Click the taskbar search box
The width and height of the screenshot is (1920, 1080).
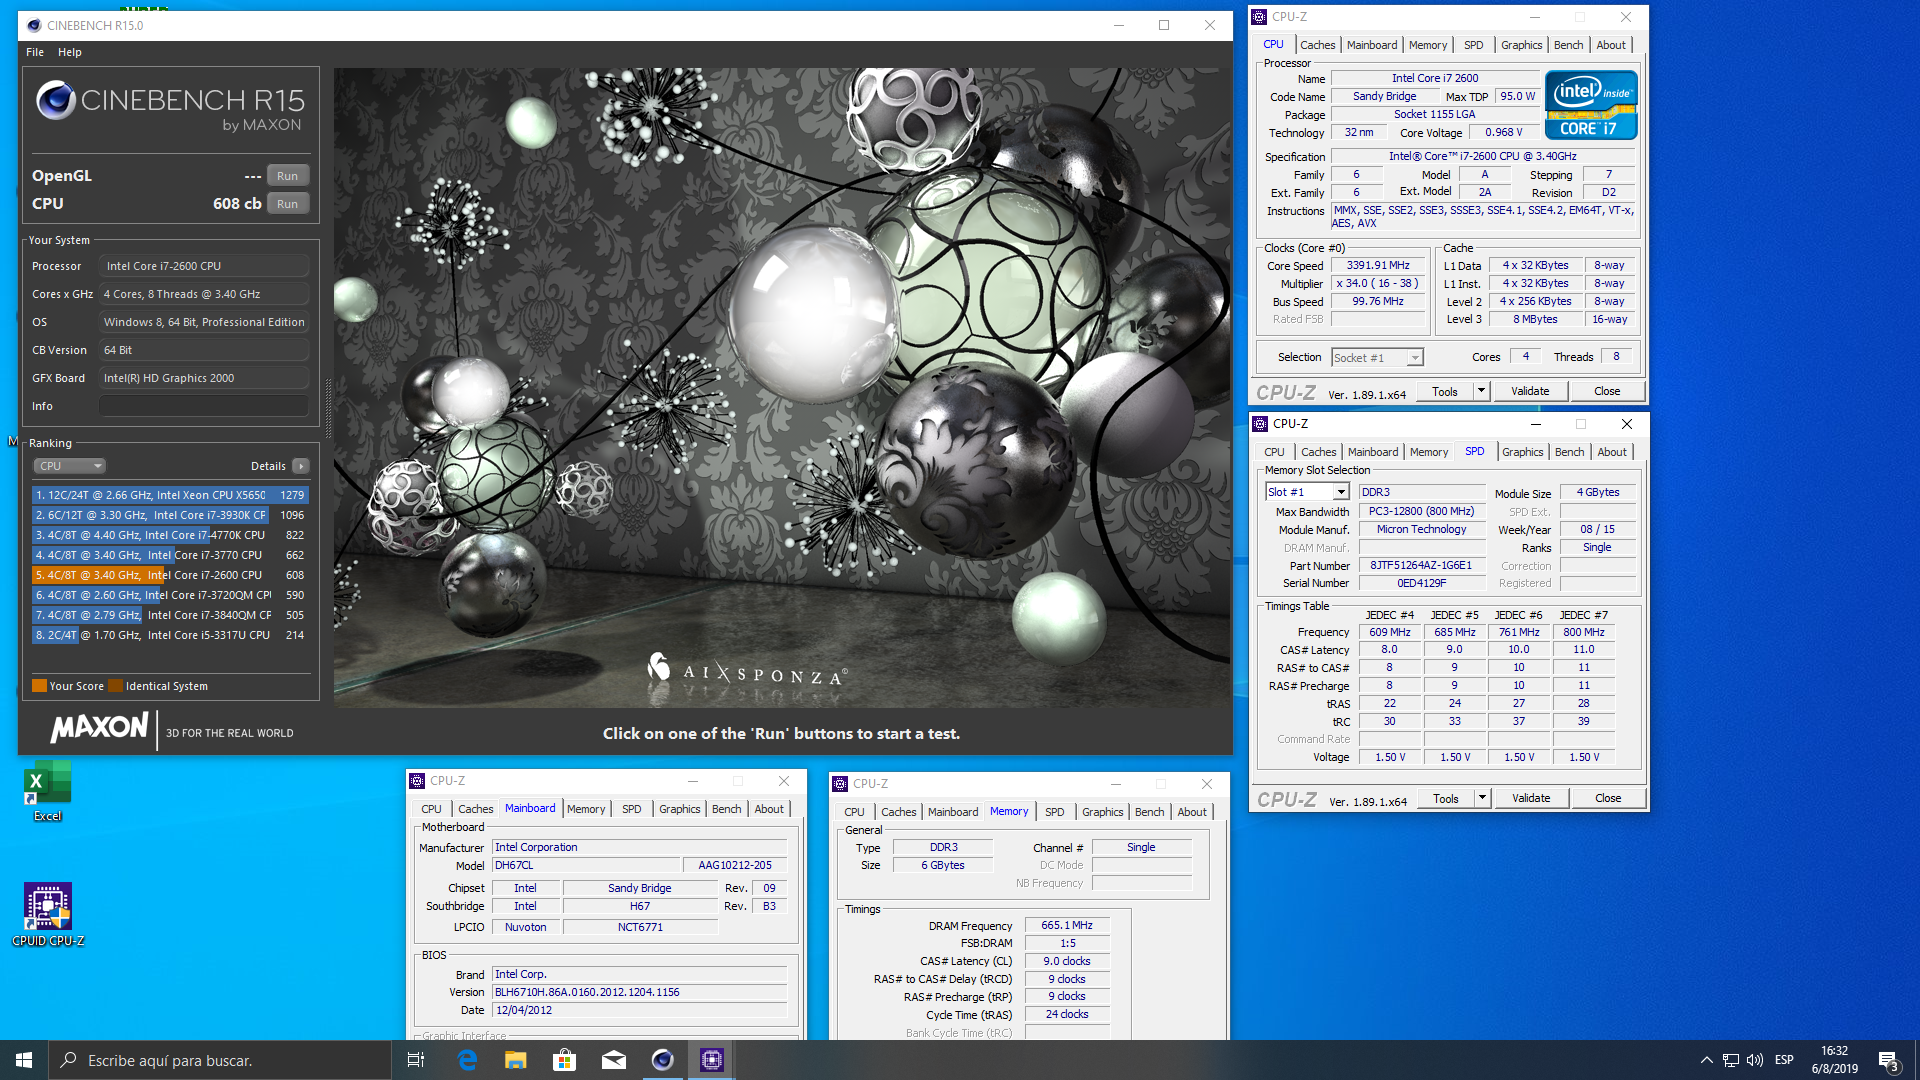220,1060
